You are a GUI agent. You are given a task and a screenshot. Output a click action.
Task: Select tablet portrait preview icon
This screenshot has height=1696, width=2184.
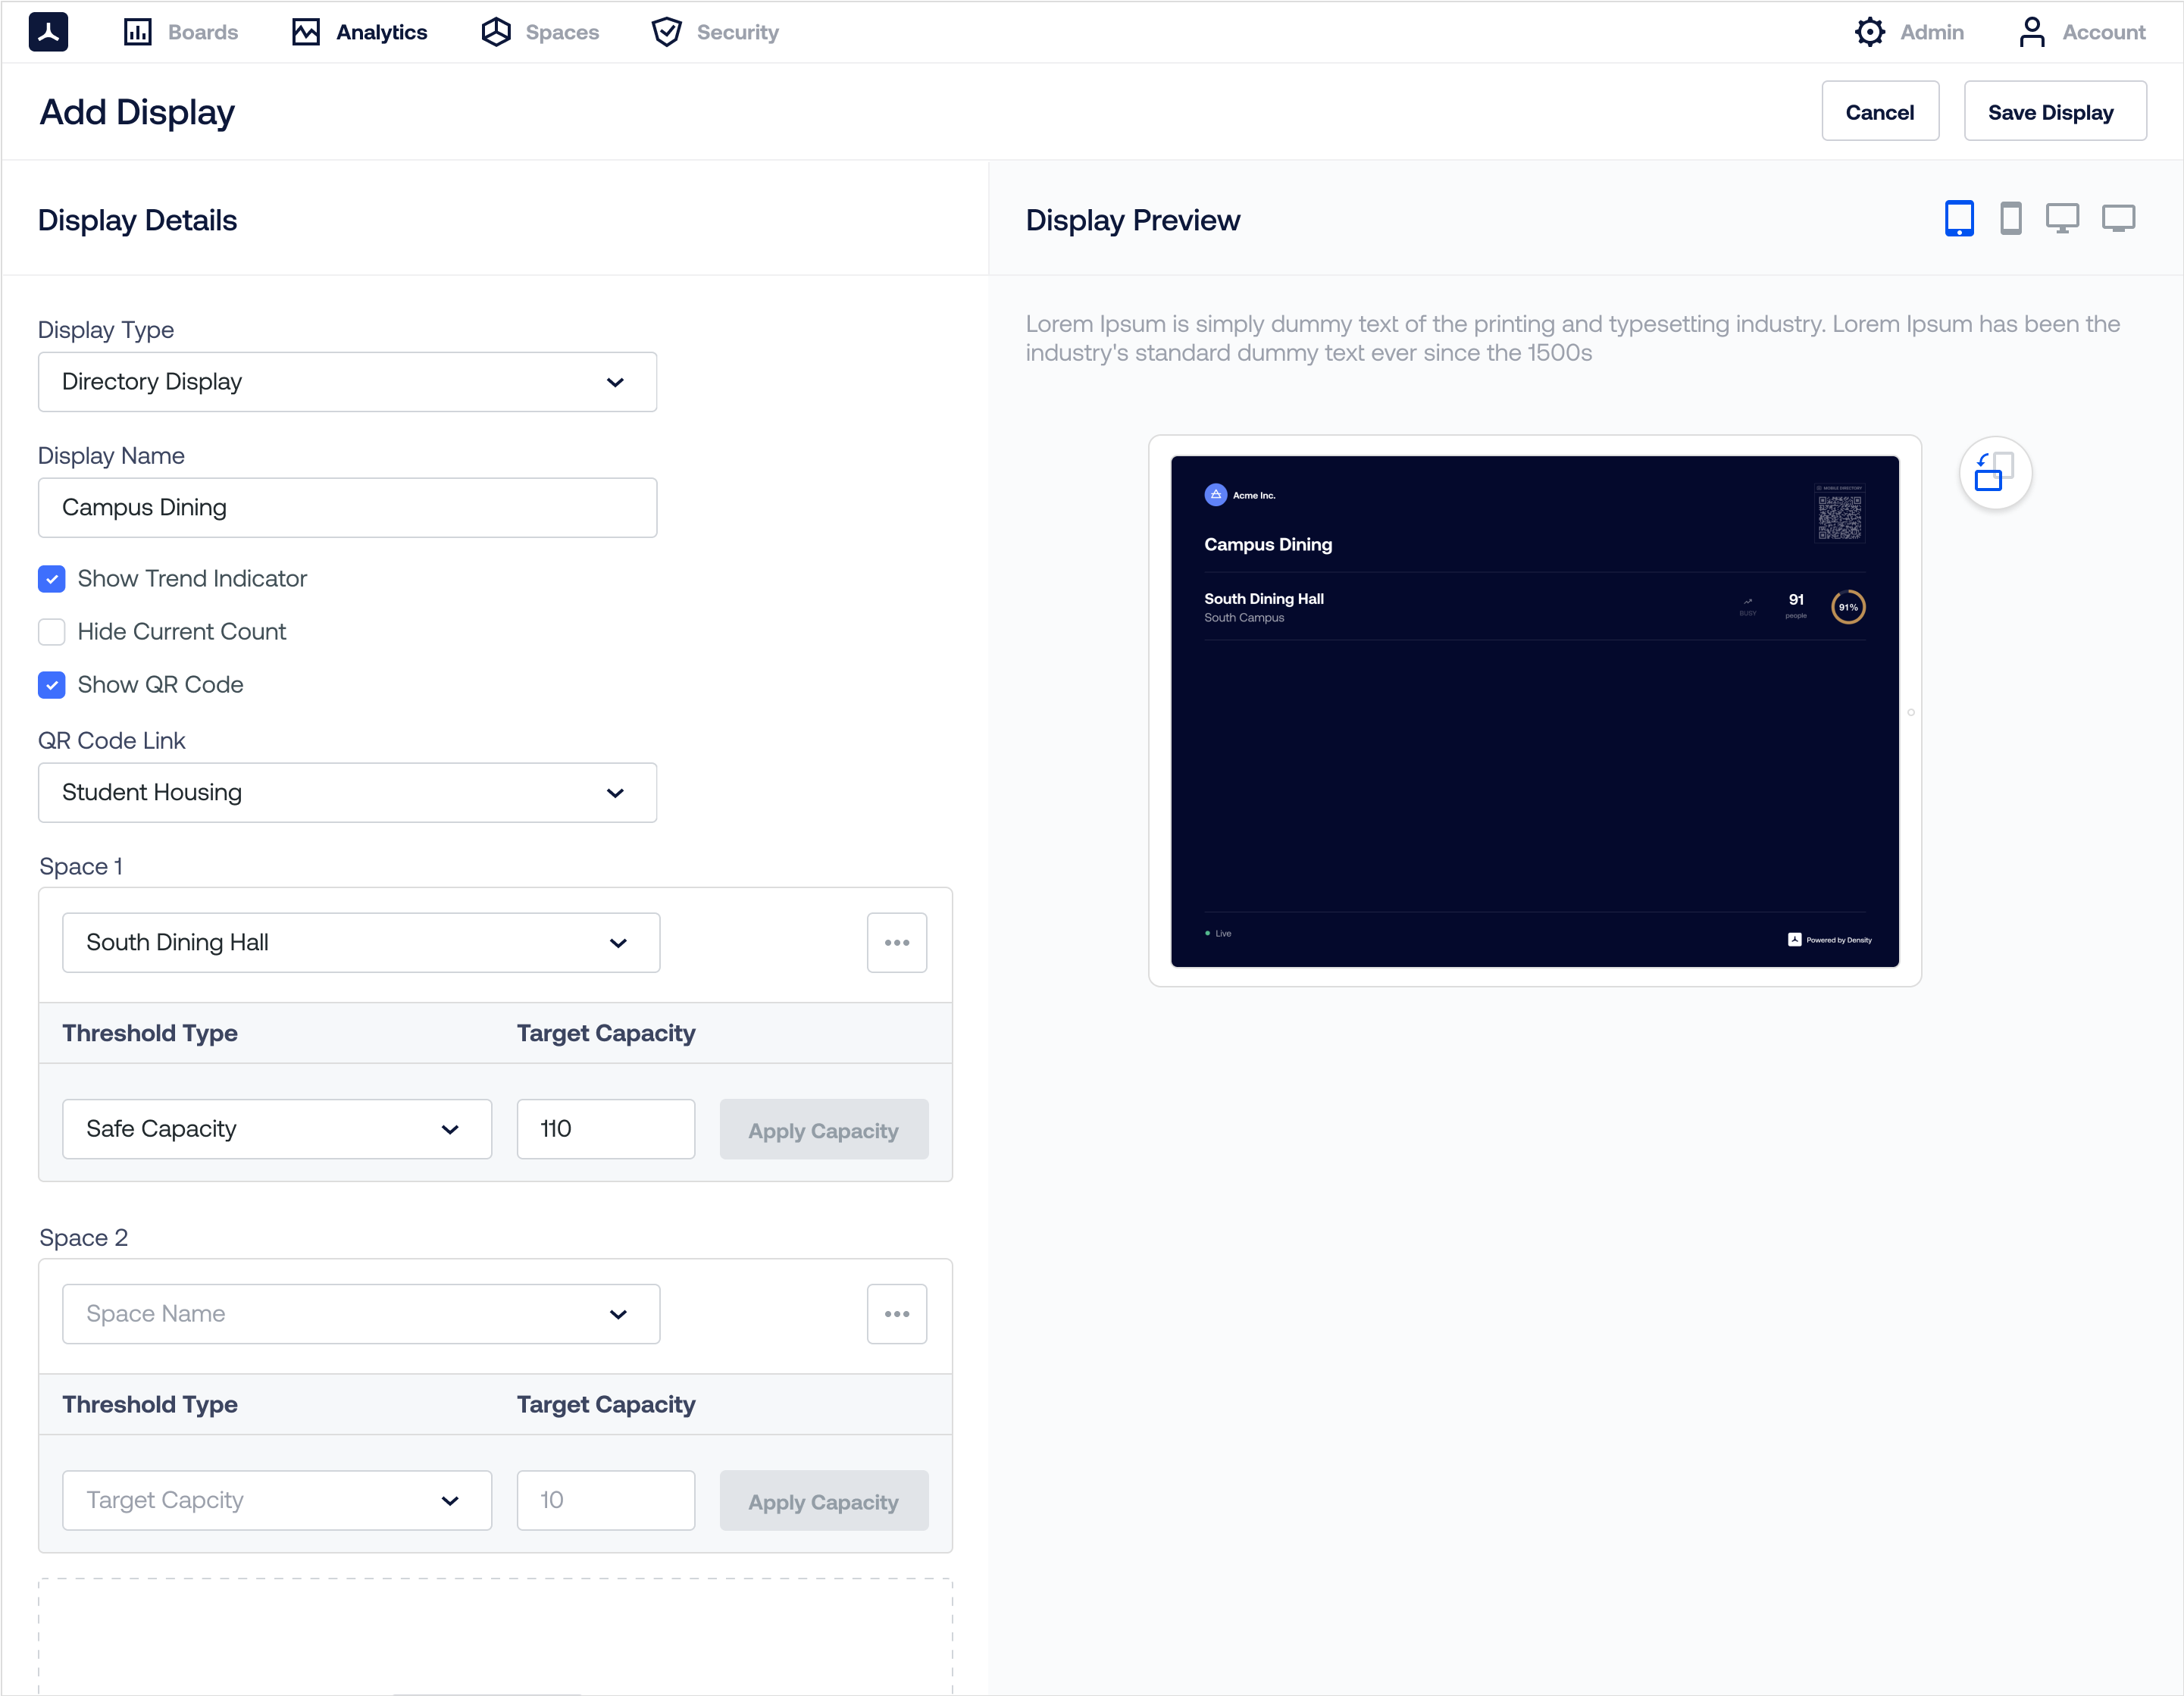pos(1958,218)
